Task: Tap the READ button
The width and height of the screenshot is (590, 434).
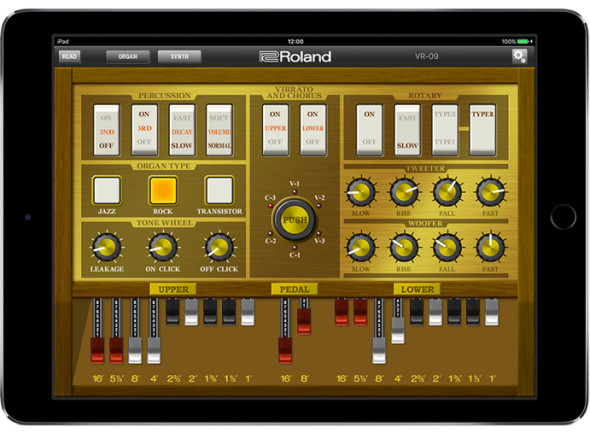Action: 69,56
